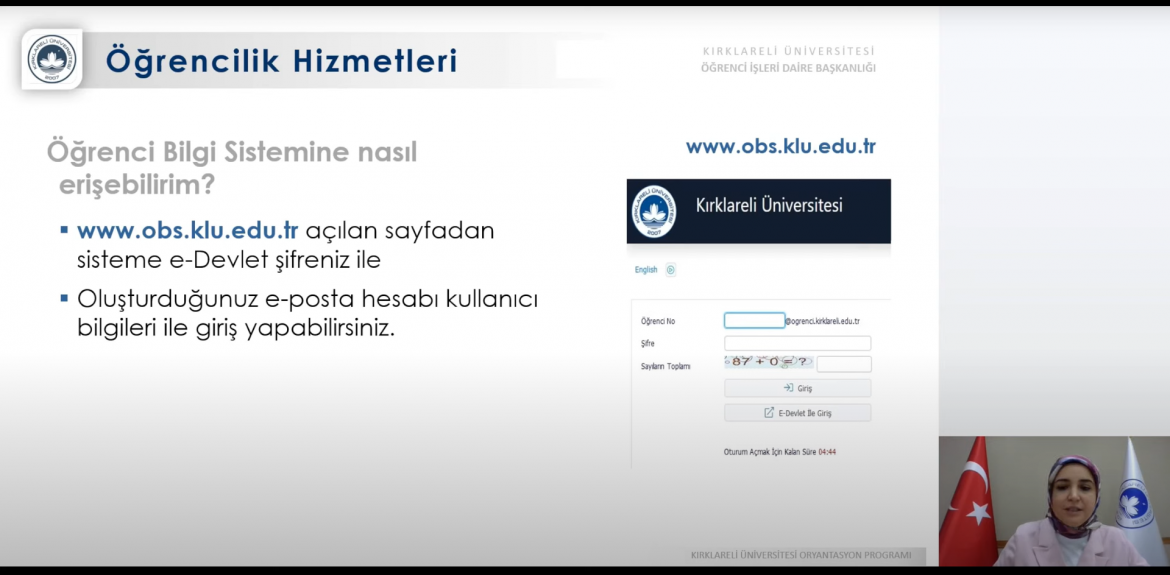Click the university emblem in login banner

pos(654,211)
